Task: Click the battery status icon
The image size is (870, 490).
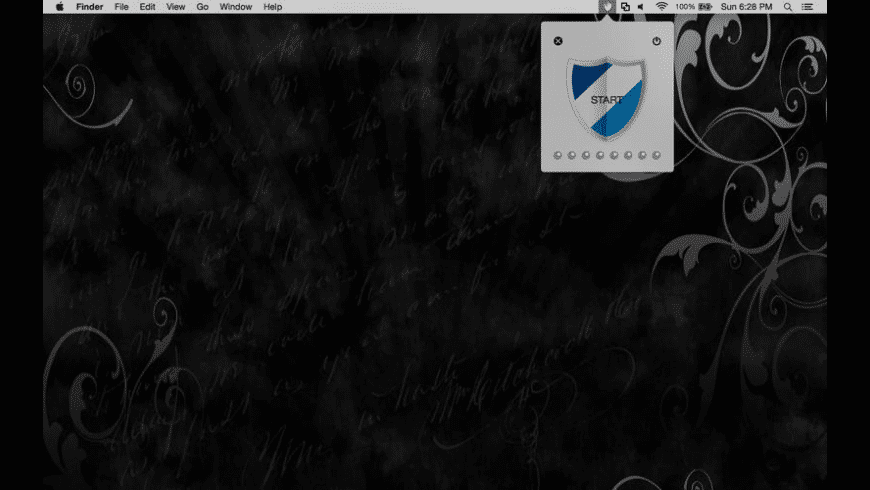Action: [x=705, y=7]
